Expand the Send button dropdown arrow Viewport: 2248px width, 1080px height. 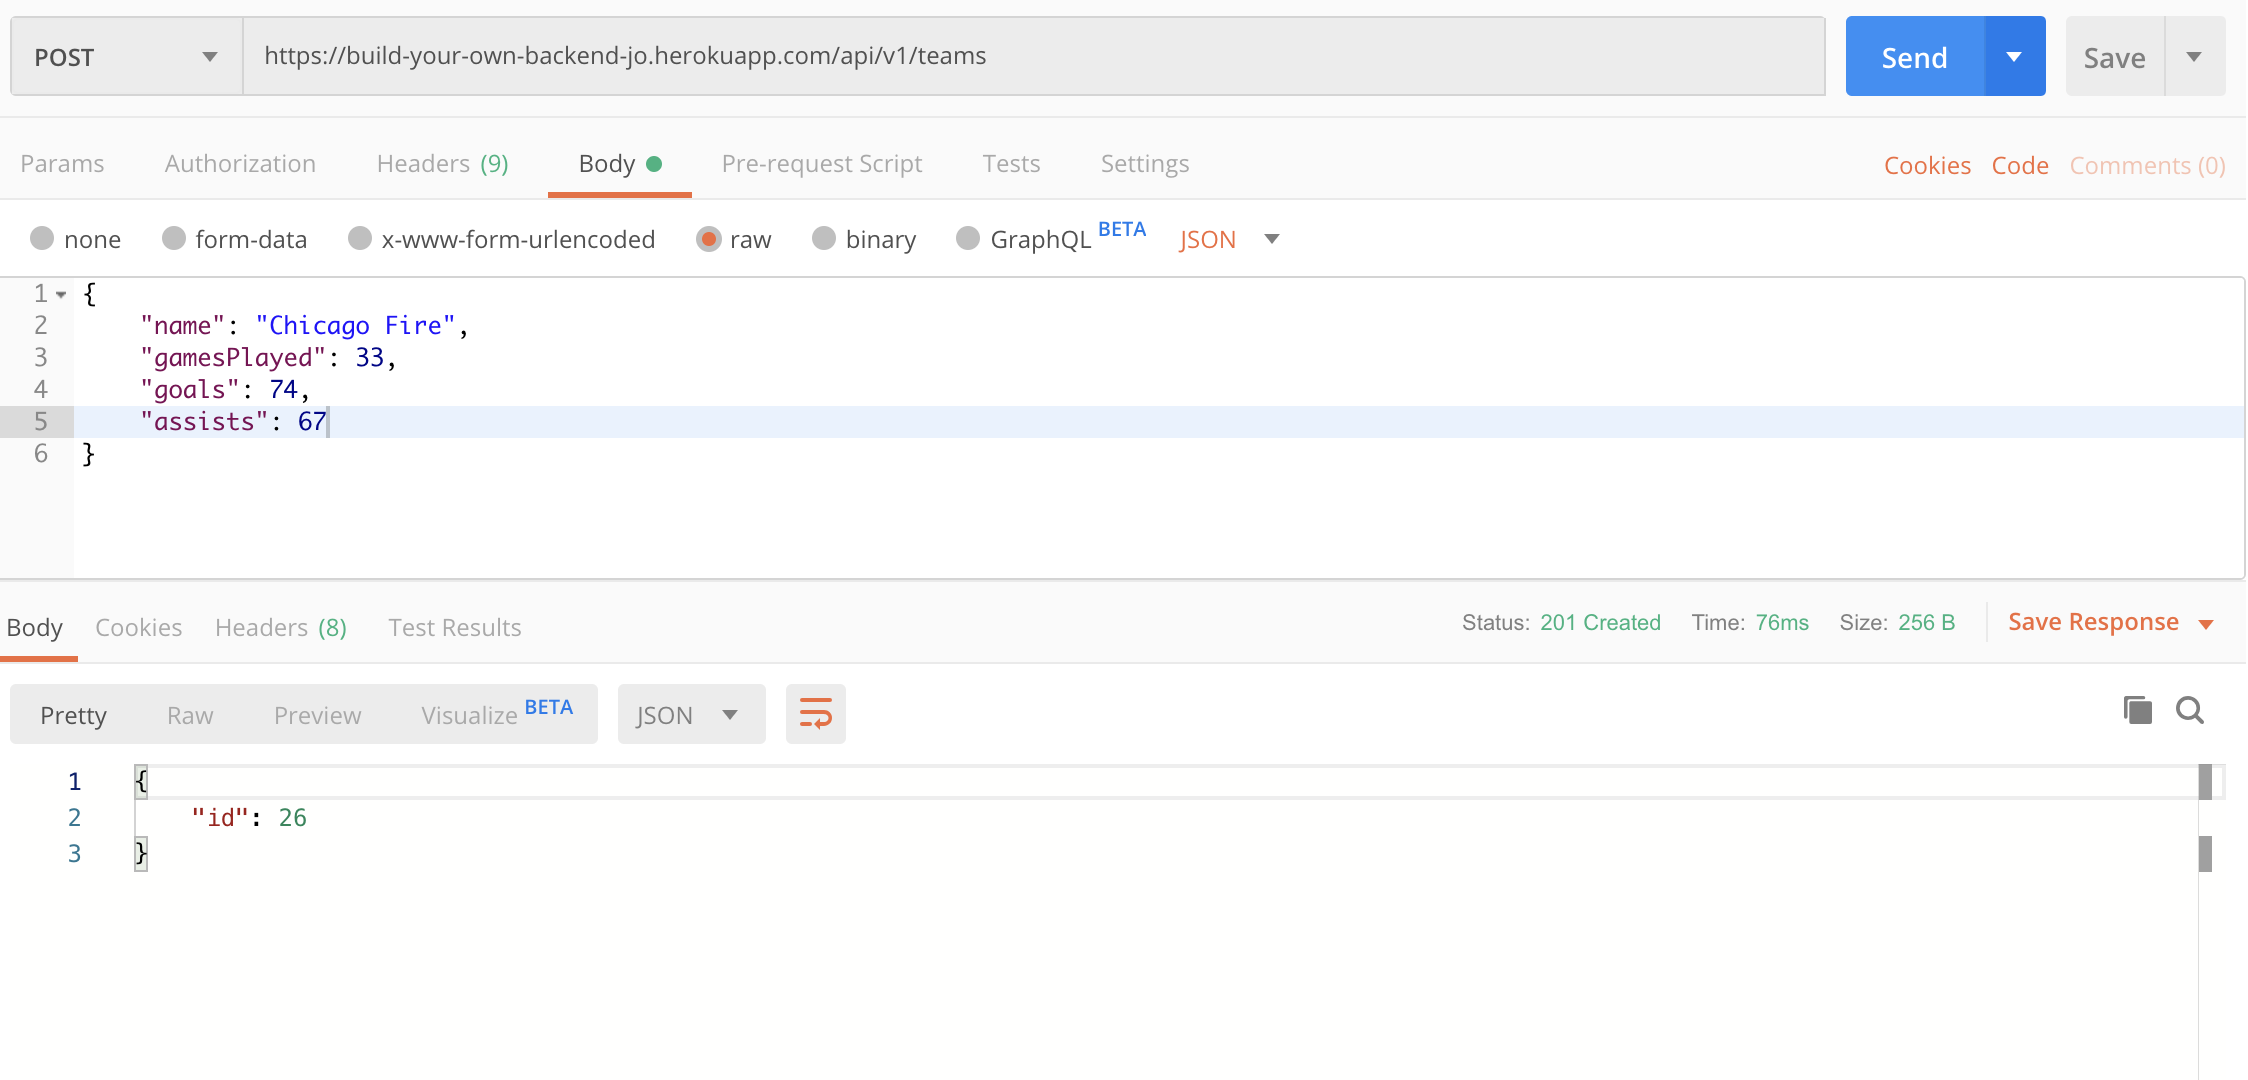2013,56
